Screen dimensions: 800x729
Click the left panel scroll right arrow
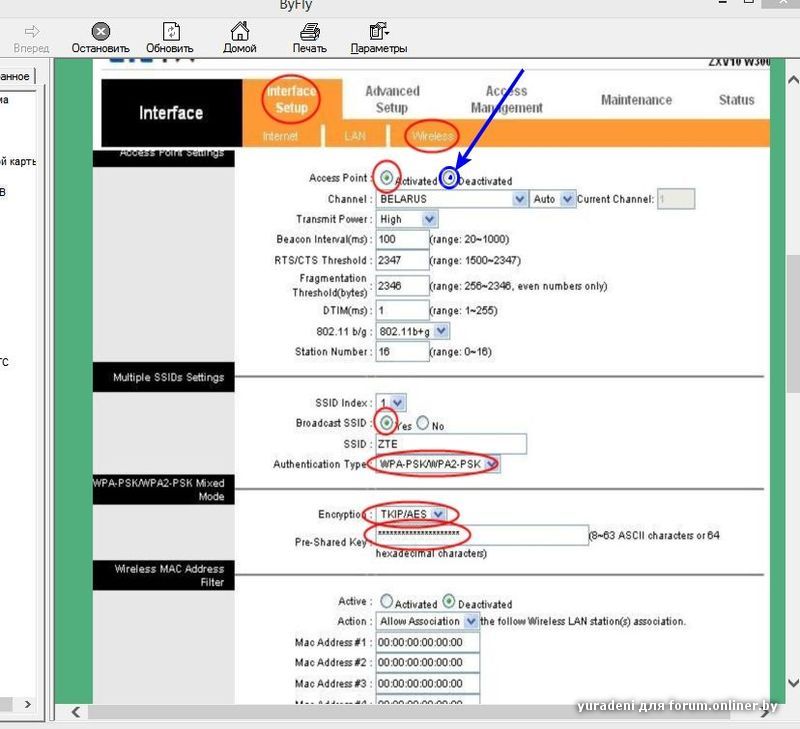click(28, 705)
